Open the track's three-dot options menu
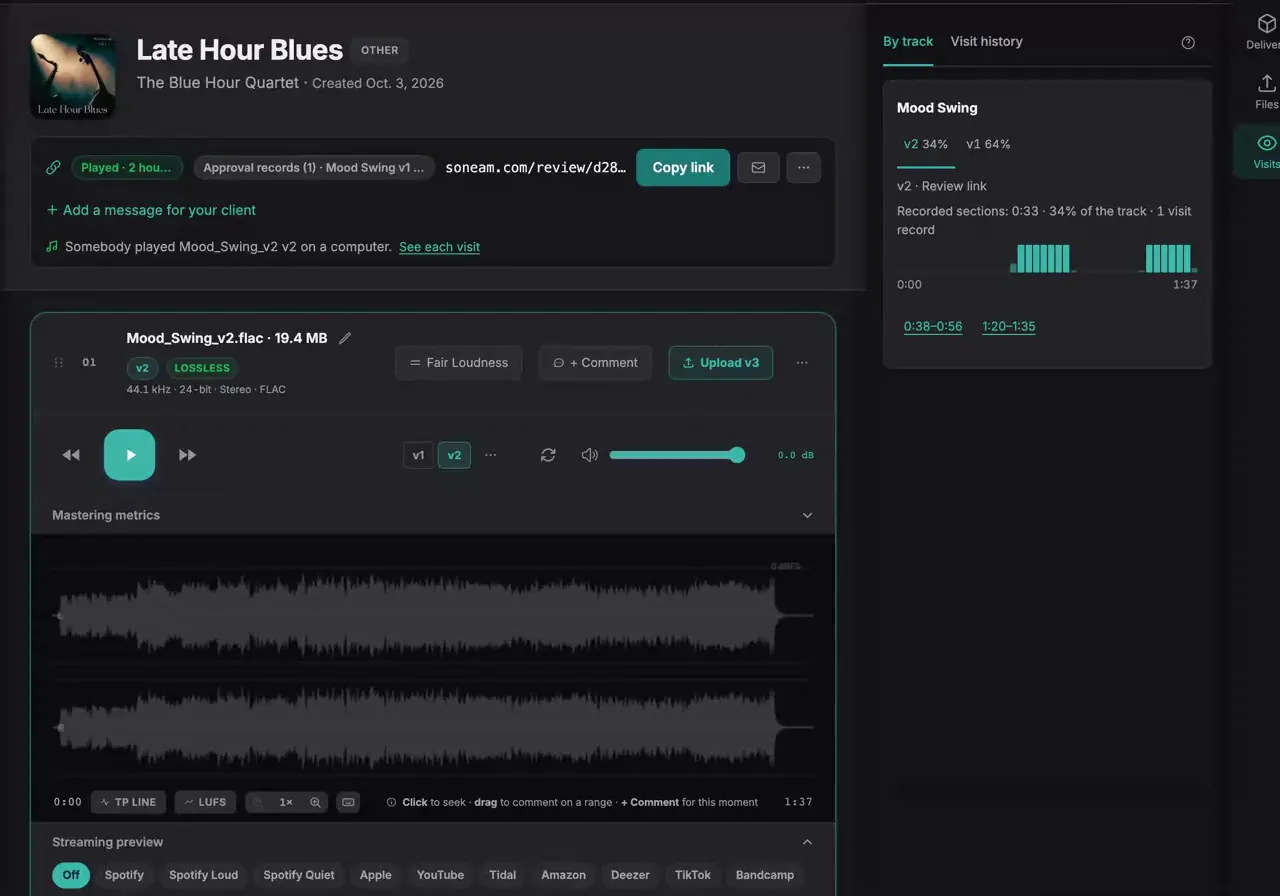This screenshot has height=896, width=1280. 802,363
